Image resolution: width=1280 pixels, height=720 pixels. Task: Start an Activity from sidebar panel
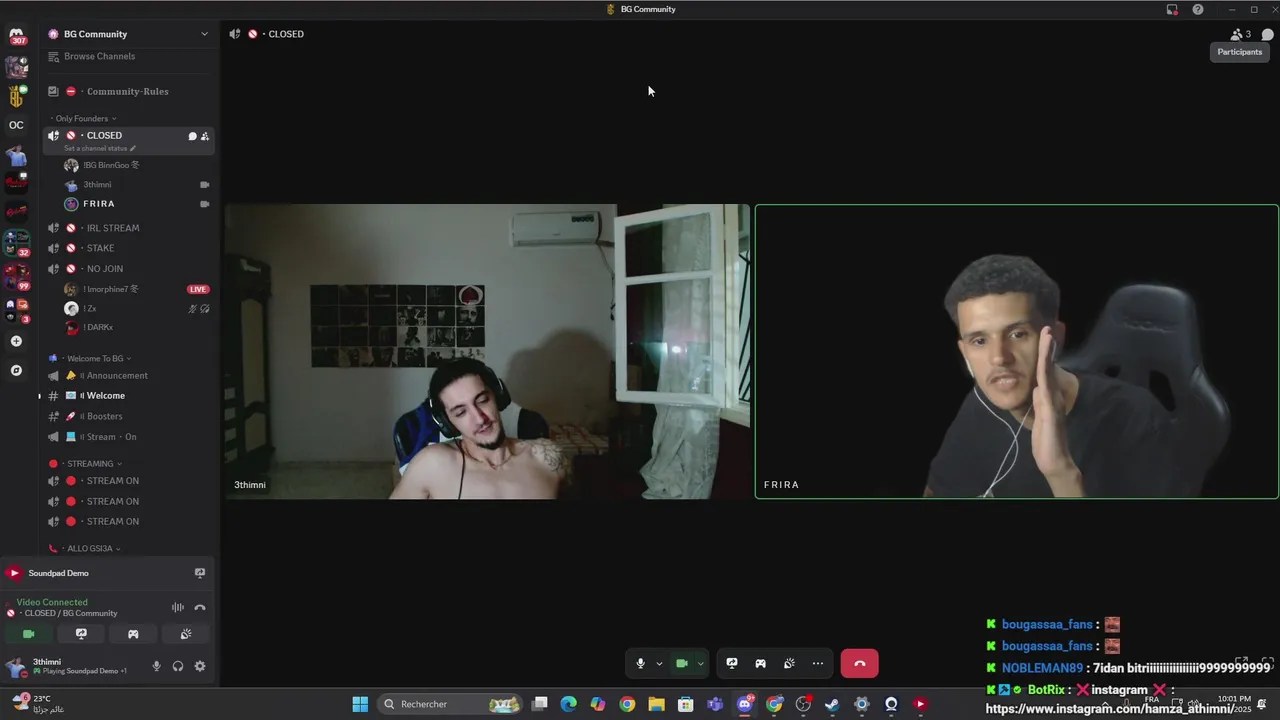point(133,634)
